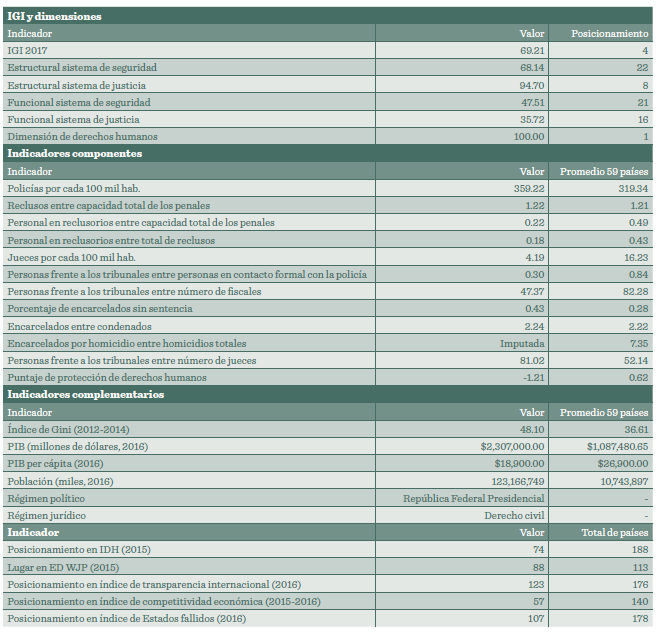
Task: Select the value 81.02
Action: click(x=532, y=360)
